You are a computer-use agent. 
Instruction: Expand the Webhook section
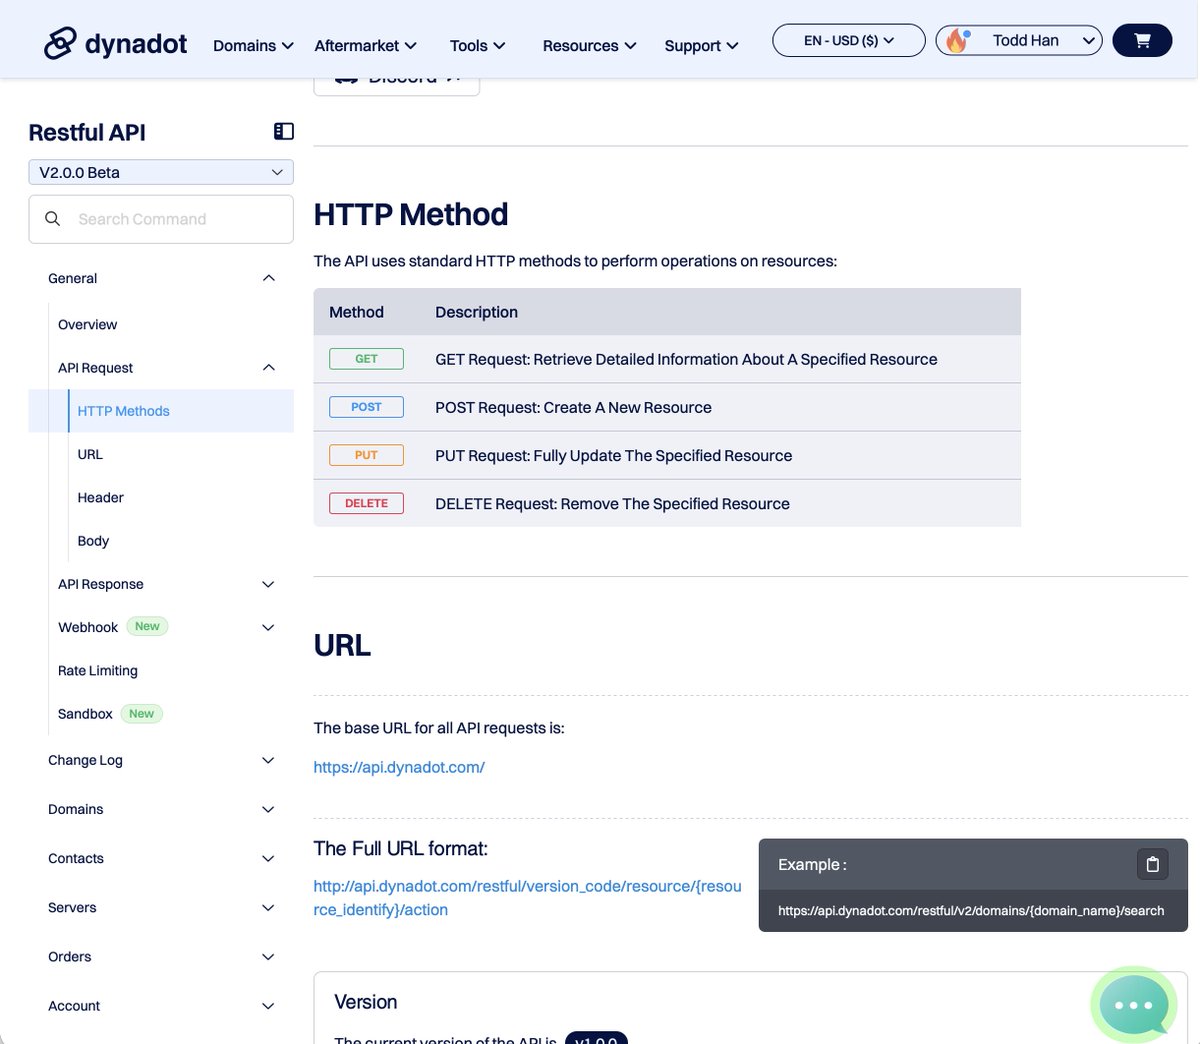click(x=268, y=627)
